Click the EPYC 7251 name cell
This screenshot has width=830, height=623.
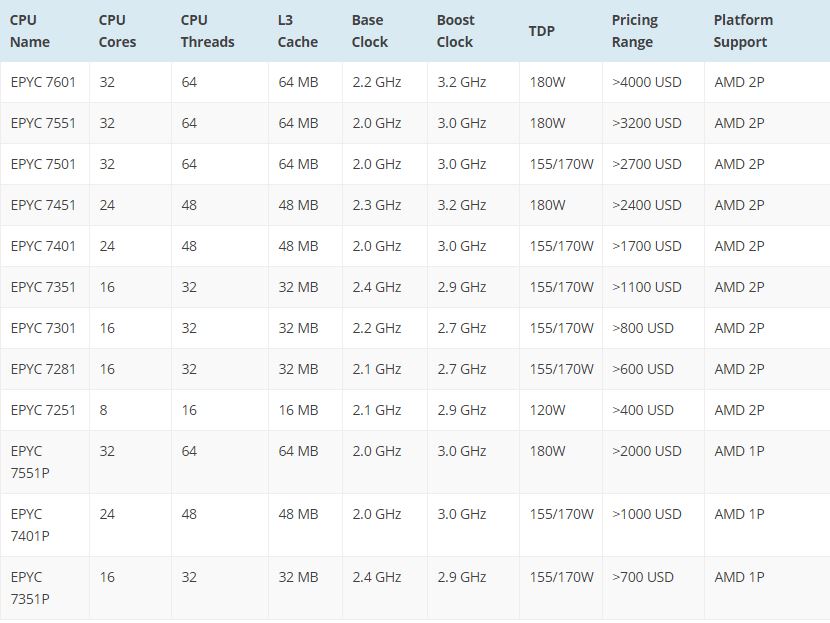pyautogui.click(x=43, y=410)
